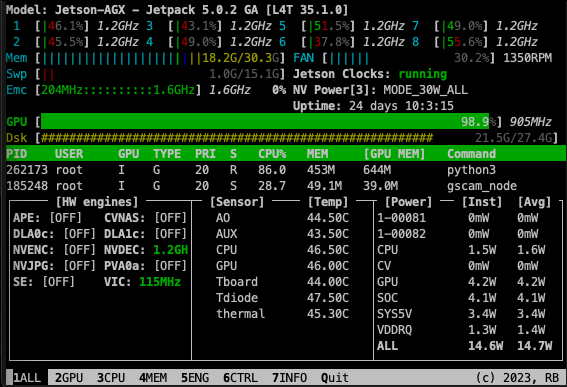Click the Command column header

[x=471, y=154]
